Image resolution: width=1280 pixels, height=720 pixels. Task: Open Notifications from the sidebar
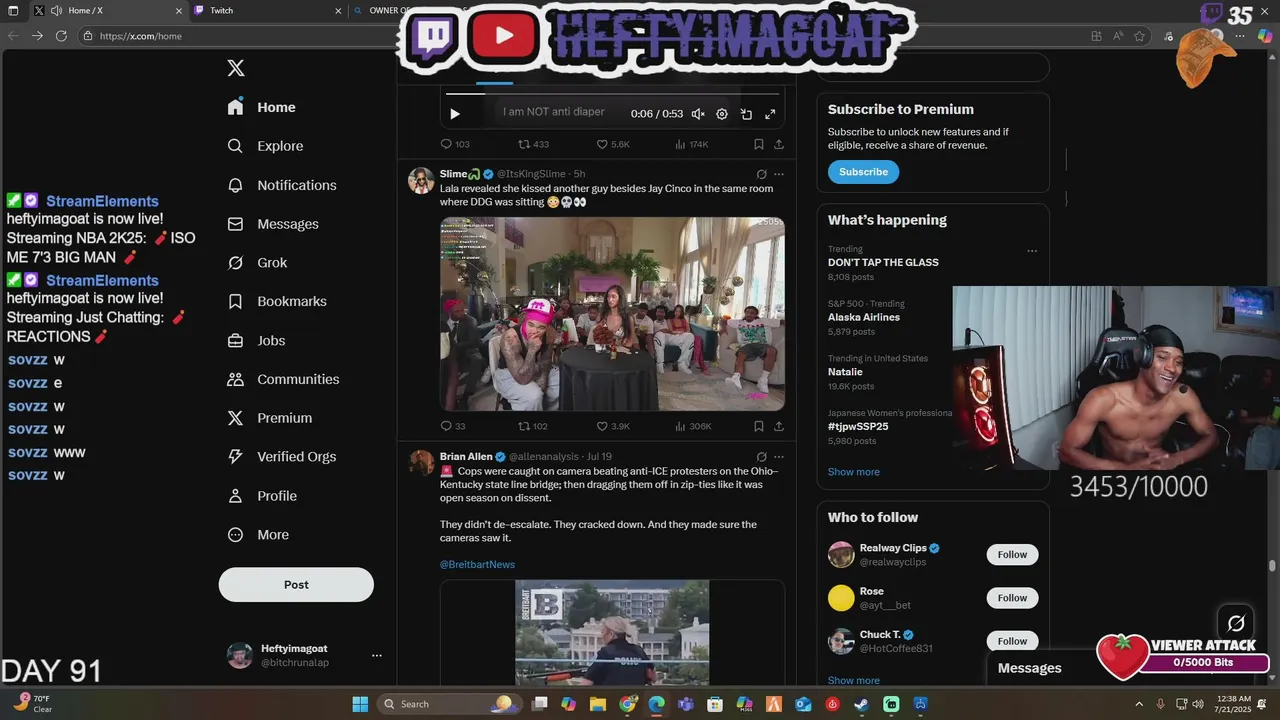(x=282, y=185)
